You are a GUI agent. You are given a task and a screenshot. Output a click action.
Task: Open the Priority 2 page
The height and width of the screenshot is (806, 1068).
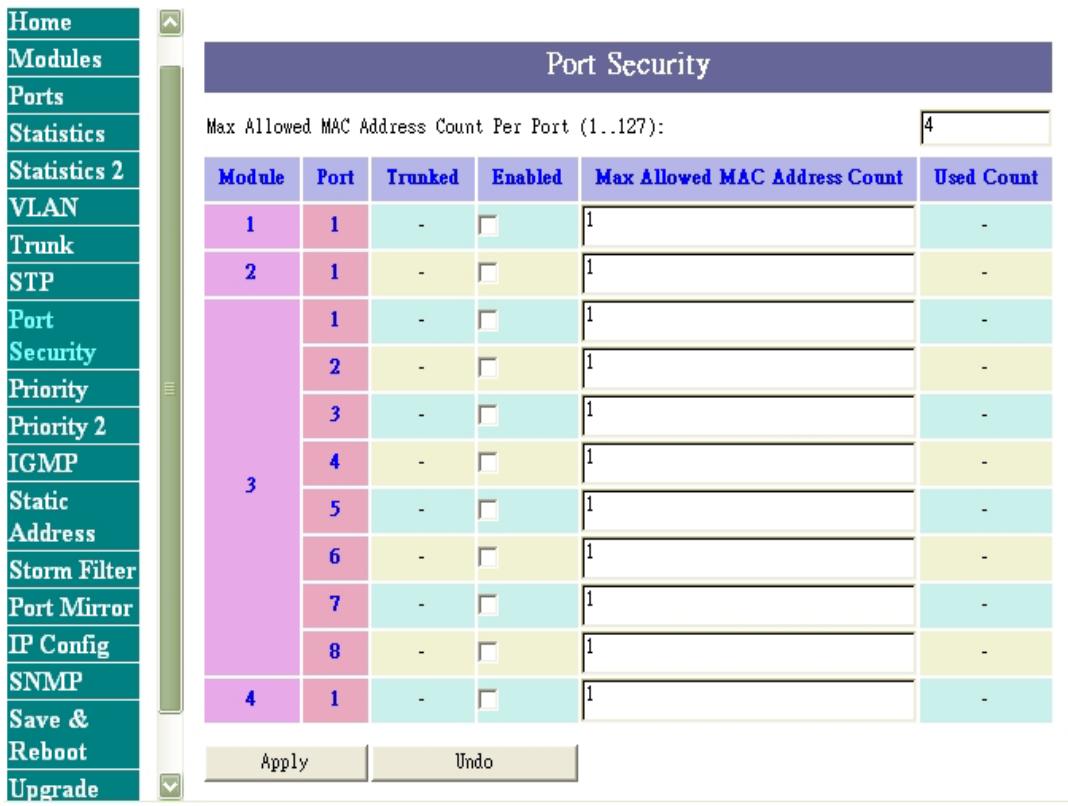tap(73, 427)
